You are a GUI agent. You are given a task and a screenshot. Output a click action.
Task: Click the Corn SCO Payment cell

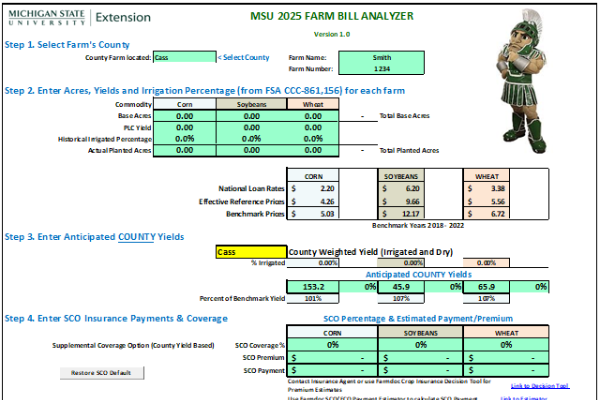(333, 370)
